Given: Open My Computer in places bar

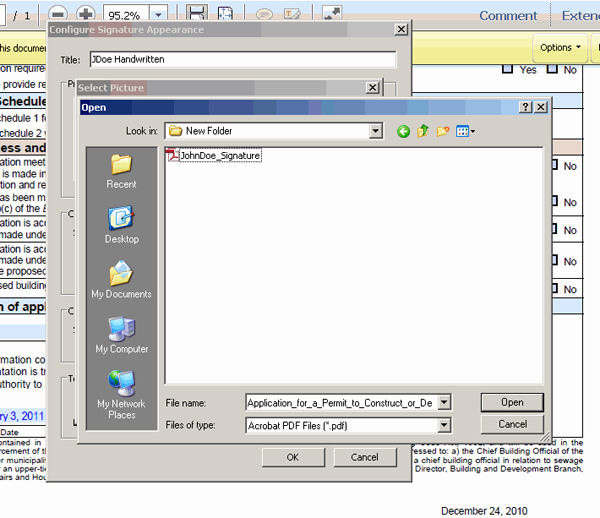Looking at the screenshot, I should [x=122, y=335].
